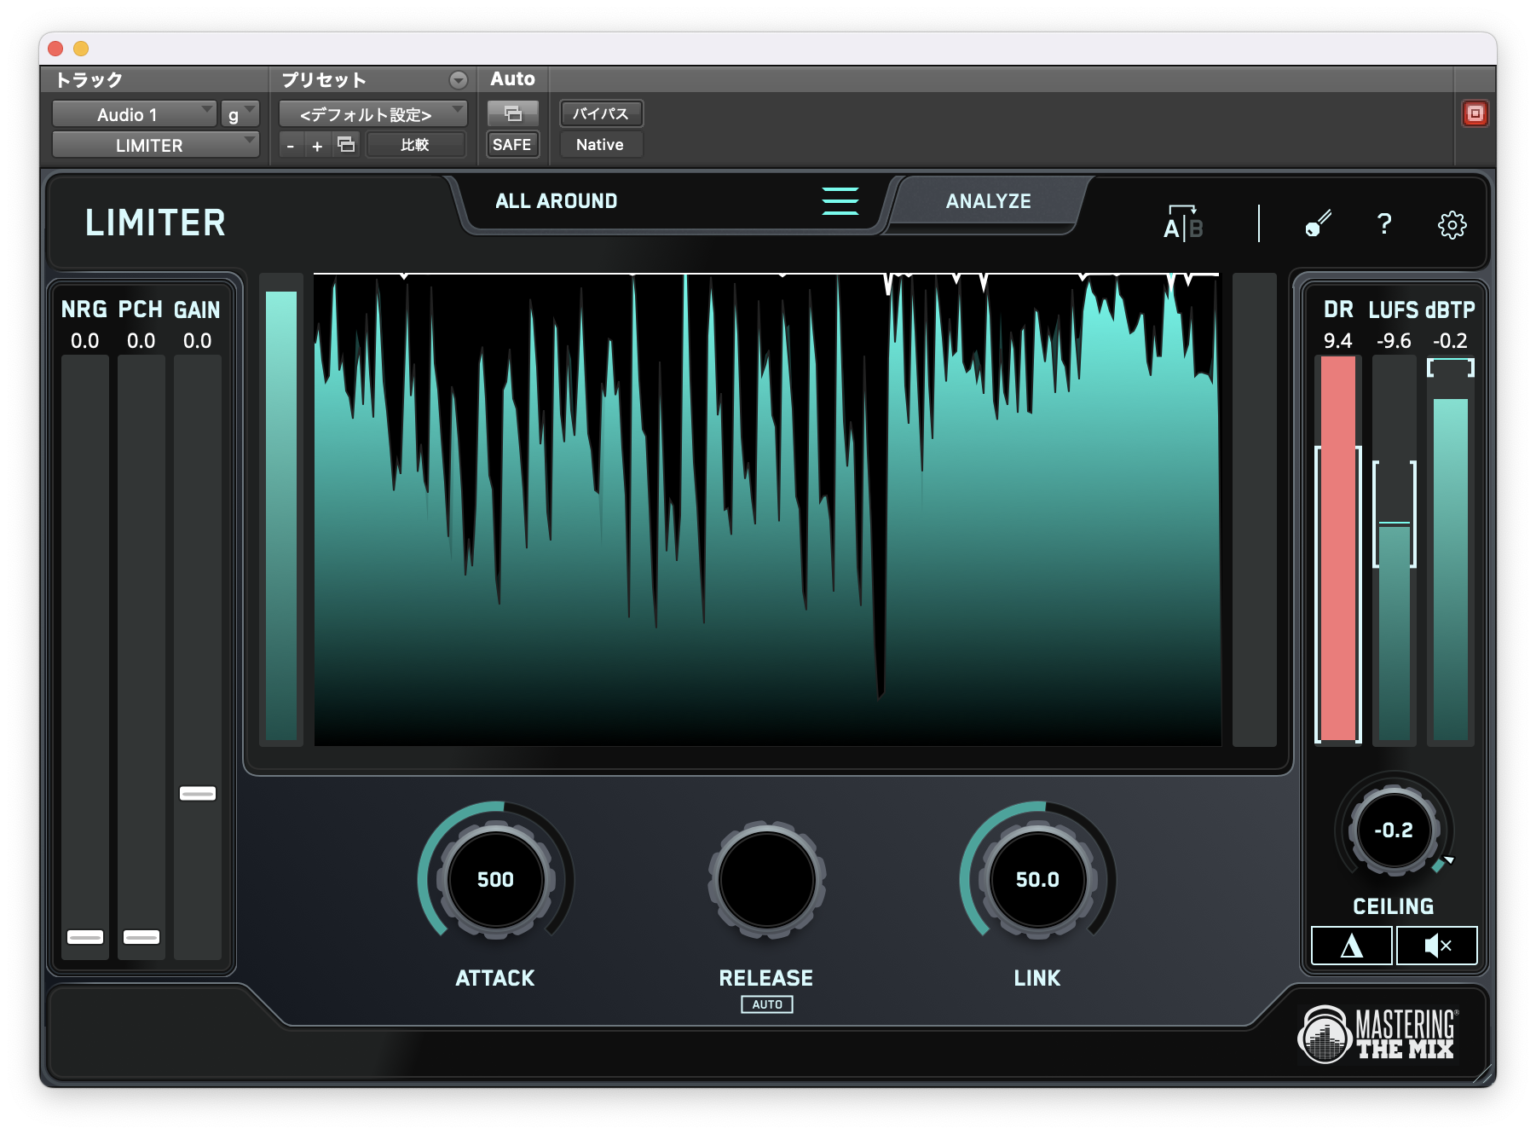
Task: Click the pin/key tool icon near the help icon
Action: coord(1317,224)
